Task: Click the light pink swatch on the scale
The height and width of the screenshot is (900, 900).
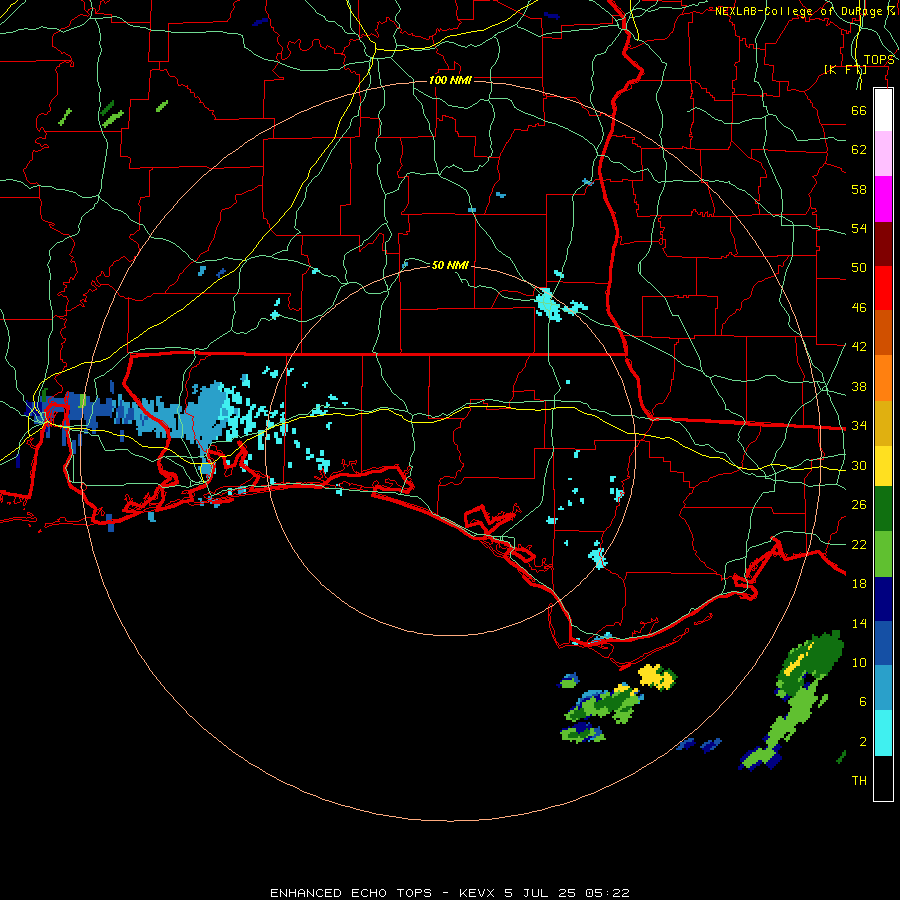Action: 883,154
